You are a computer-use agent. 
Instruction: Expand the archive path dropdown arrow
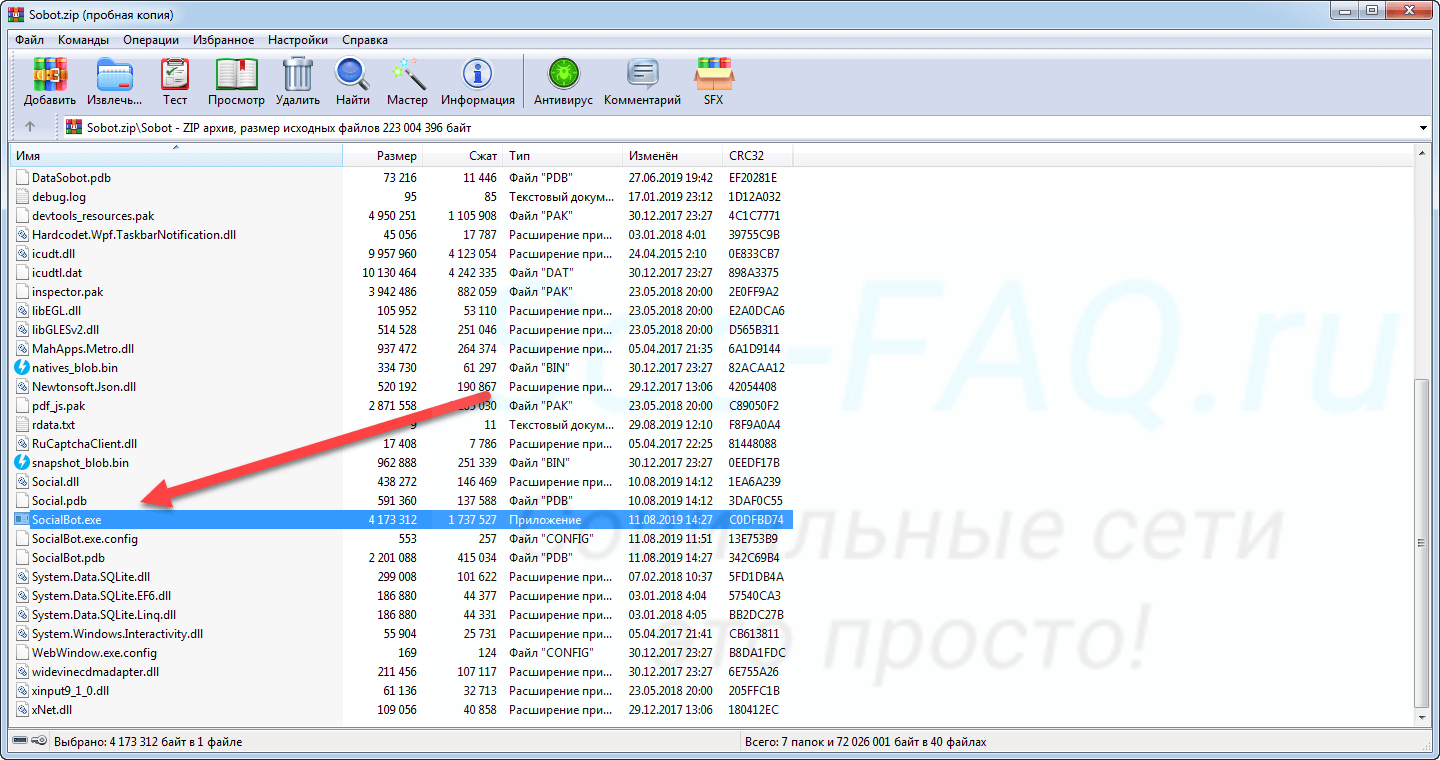pyautogui.click(x=1422, y=128)
